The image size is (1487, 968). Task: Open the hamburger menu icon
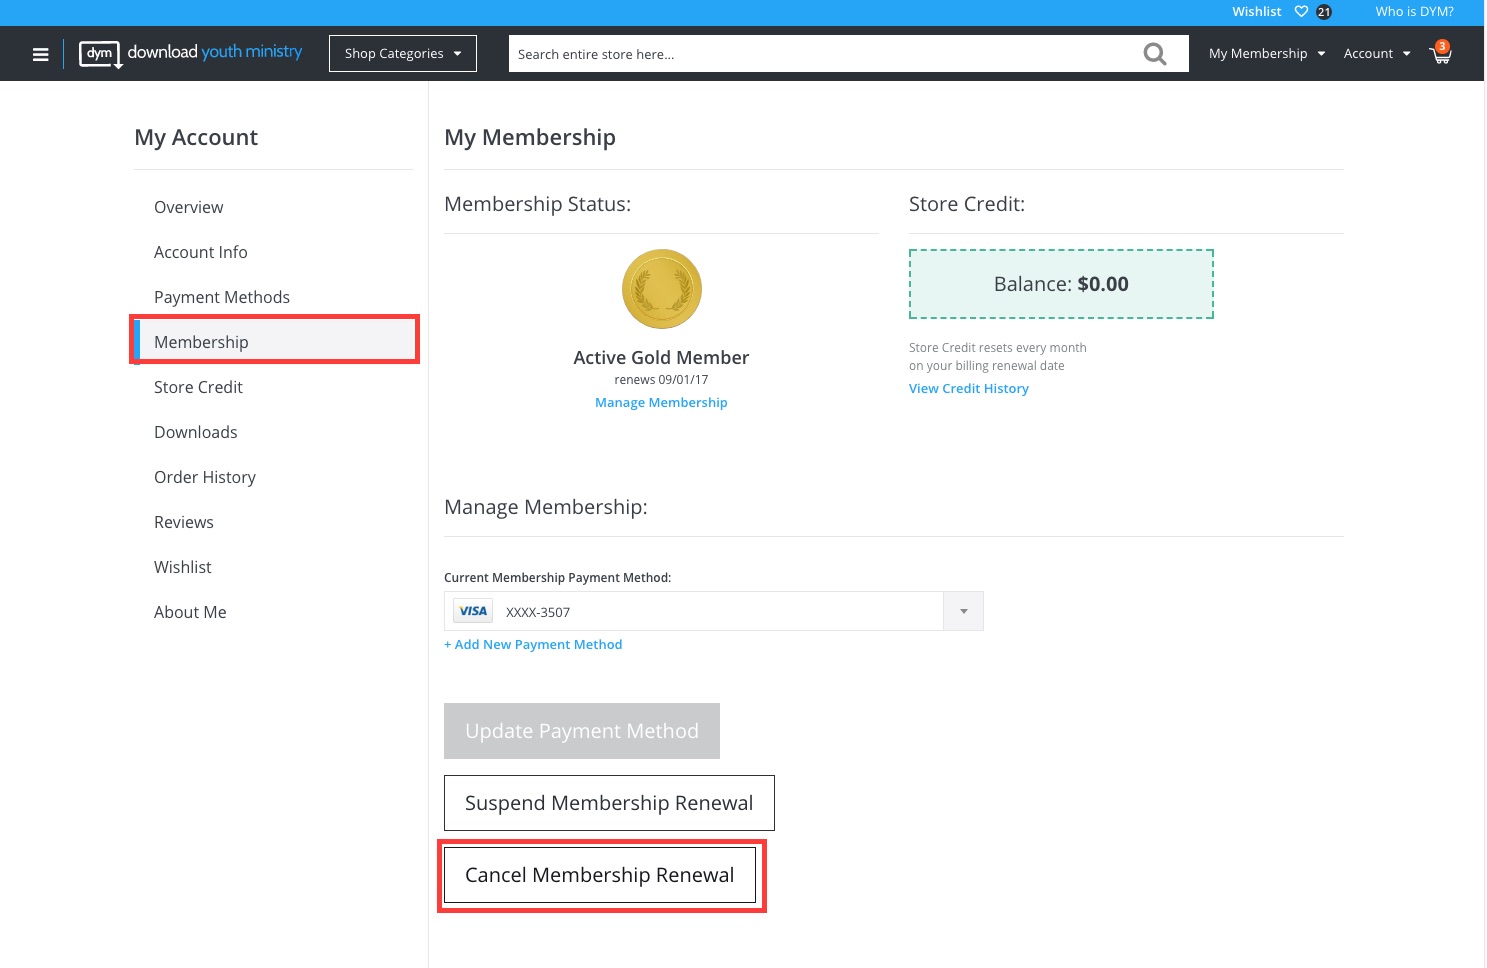coord(41,54)
